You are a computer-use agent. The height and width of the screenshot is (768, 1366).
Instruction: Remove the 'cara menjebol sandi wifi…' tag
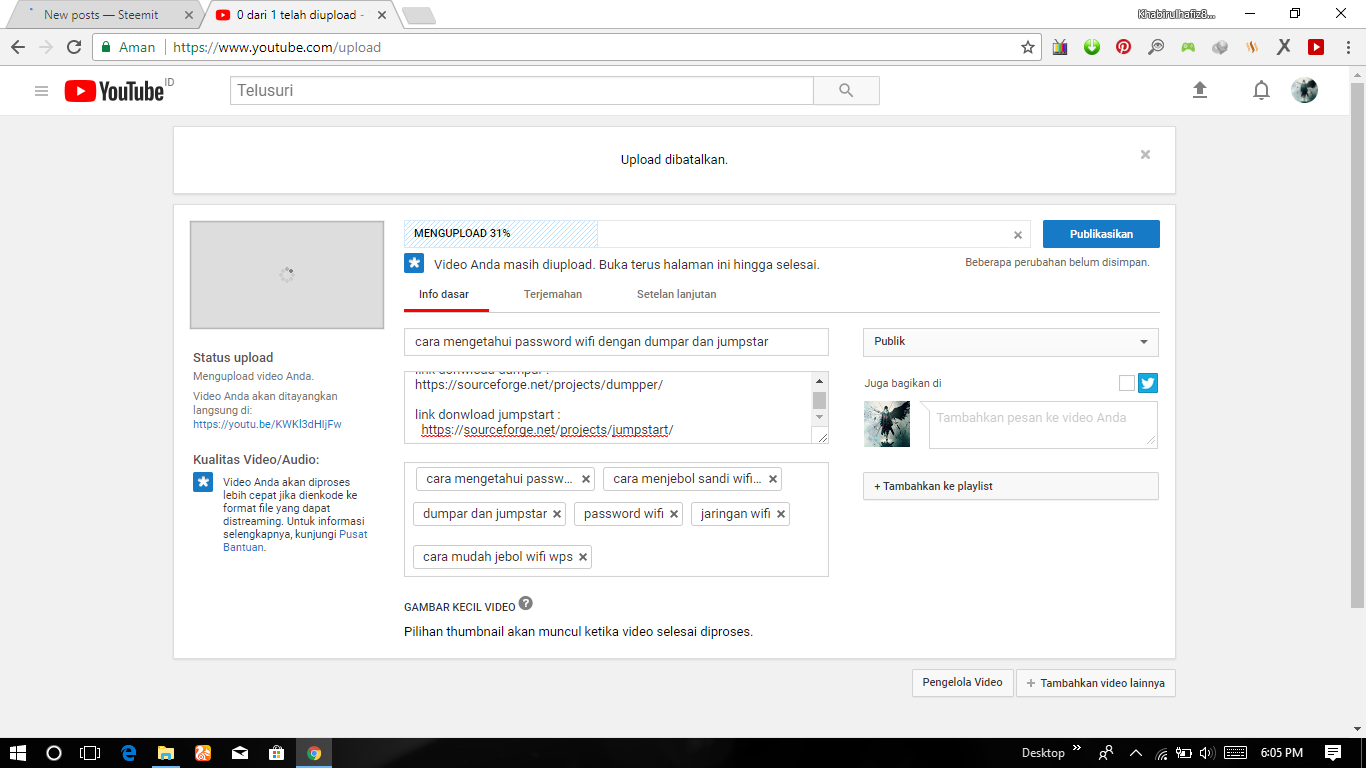point(773,479)
